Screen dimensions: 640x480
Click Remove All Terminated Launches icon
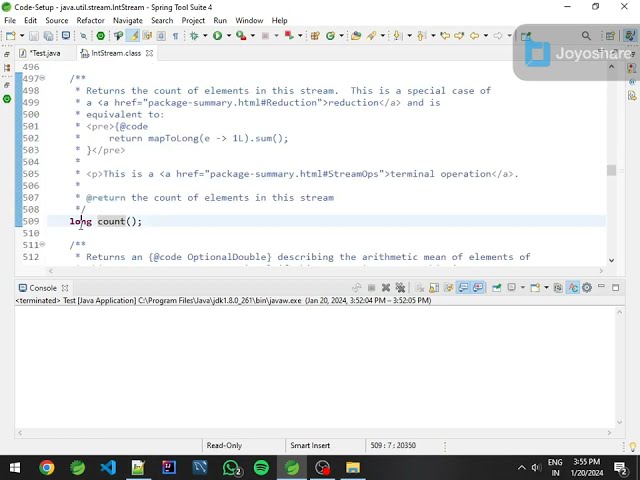pos(400,288)
